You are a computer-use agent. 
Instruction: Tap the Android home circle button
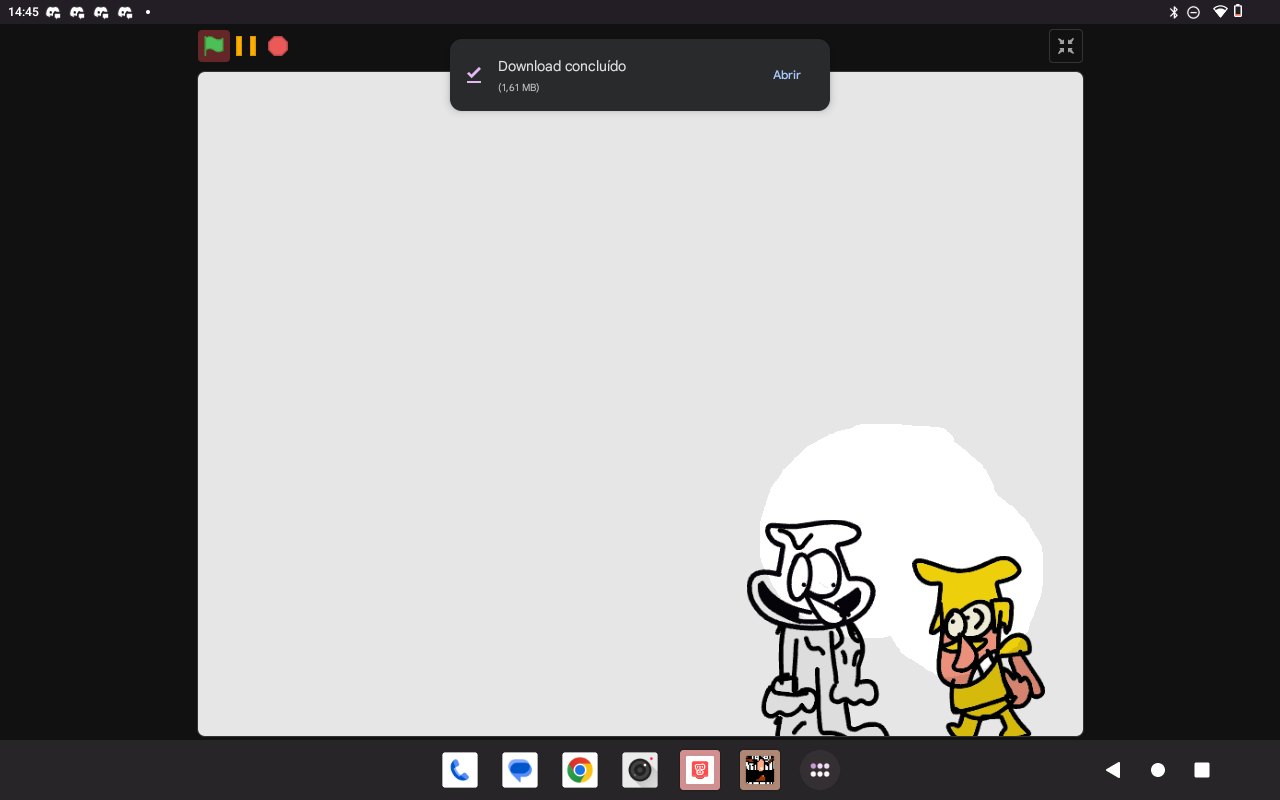[x=1158, y=770]
